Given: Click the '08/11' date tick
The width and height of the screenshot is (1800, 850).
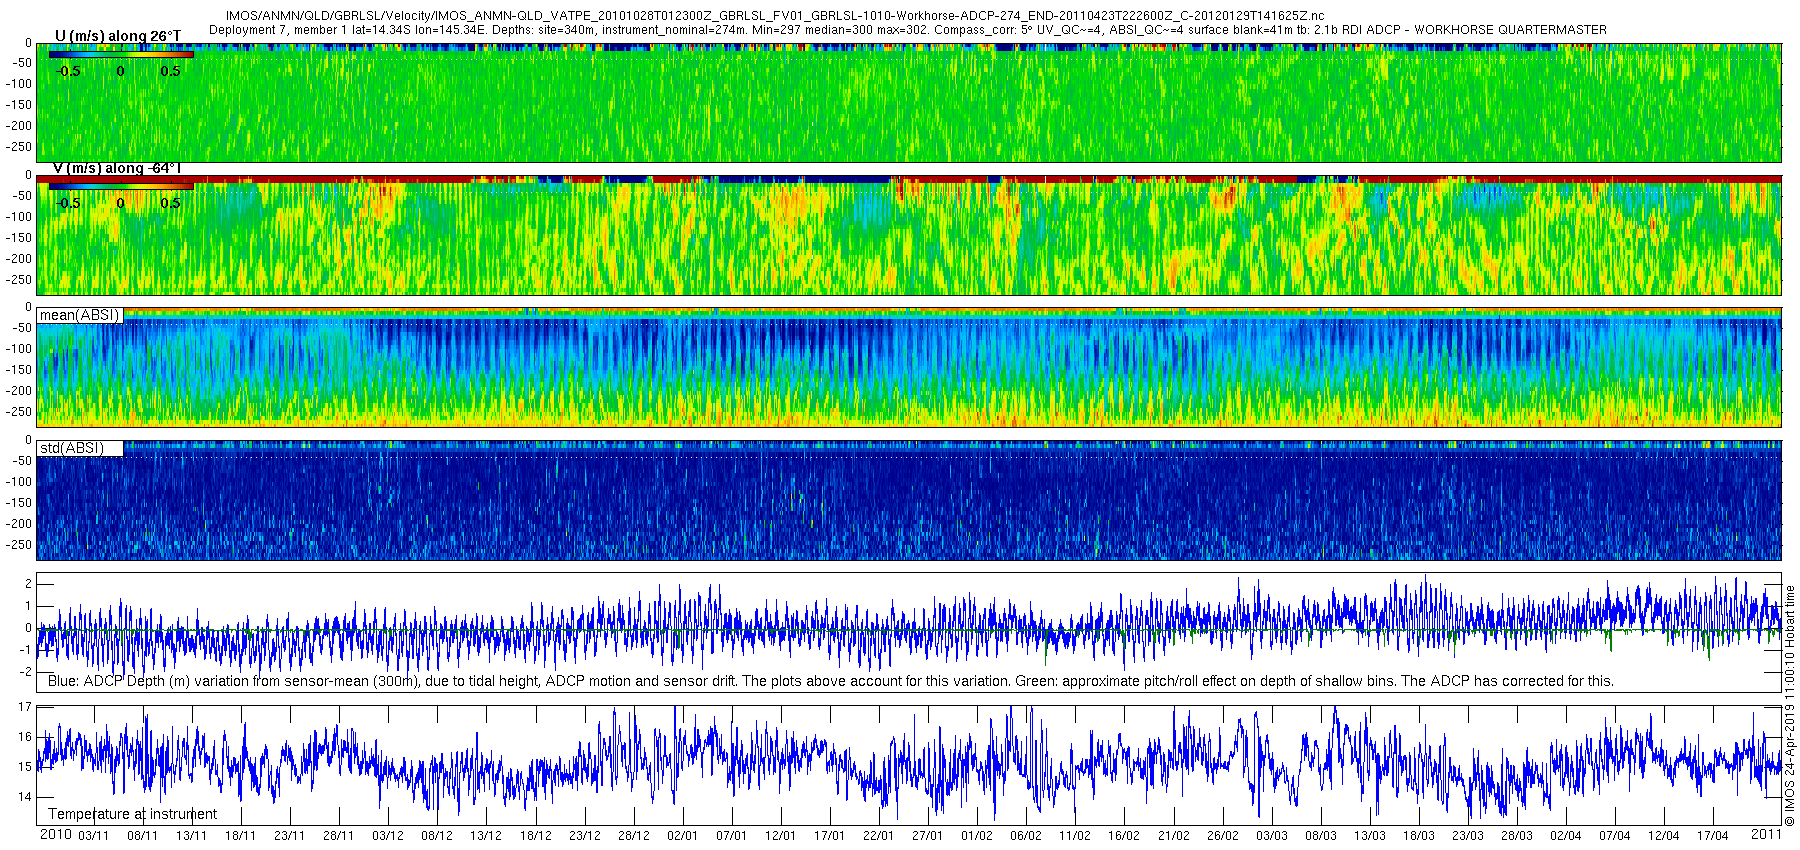Looking at the screenshot, I should 143,836.
